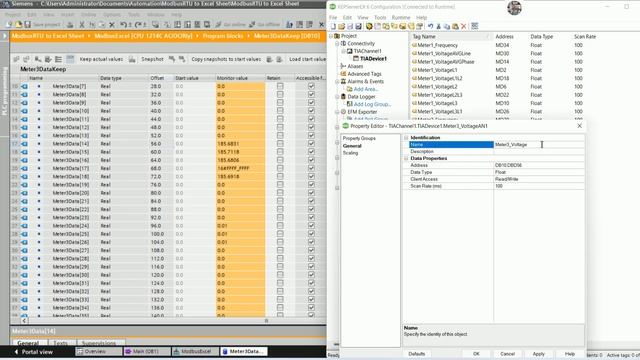Open View menu in KEPServerEX
640x360 pixels.
362,18
